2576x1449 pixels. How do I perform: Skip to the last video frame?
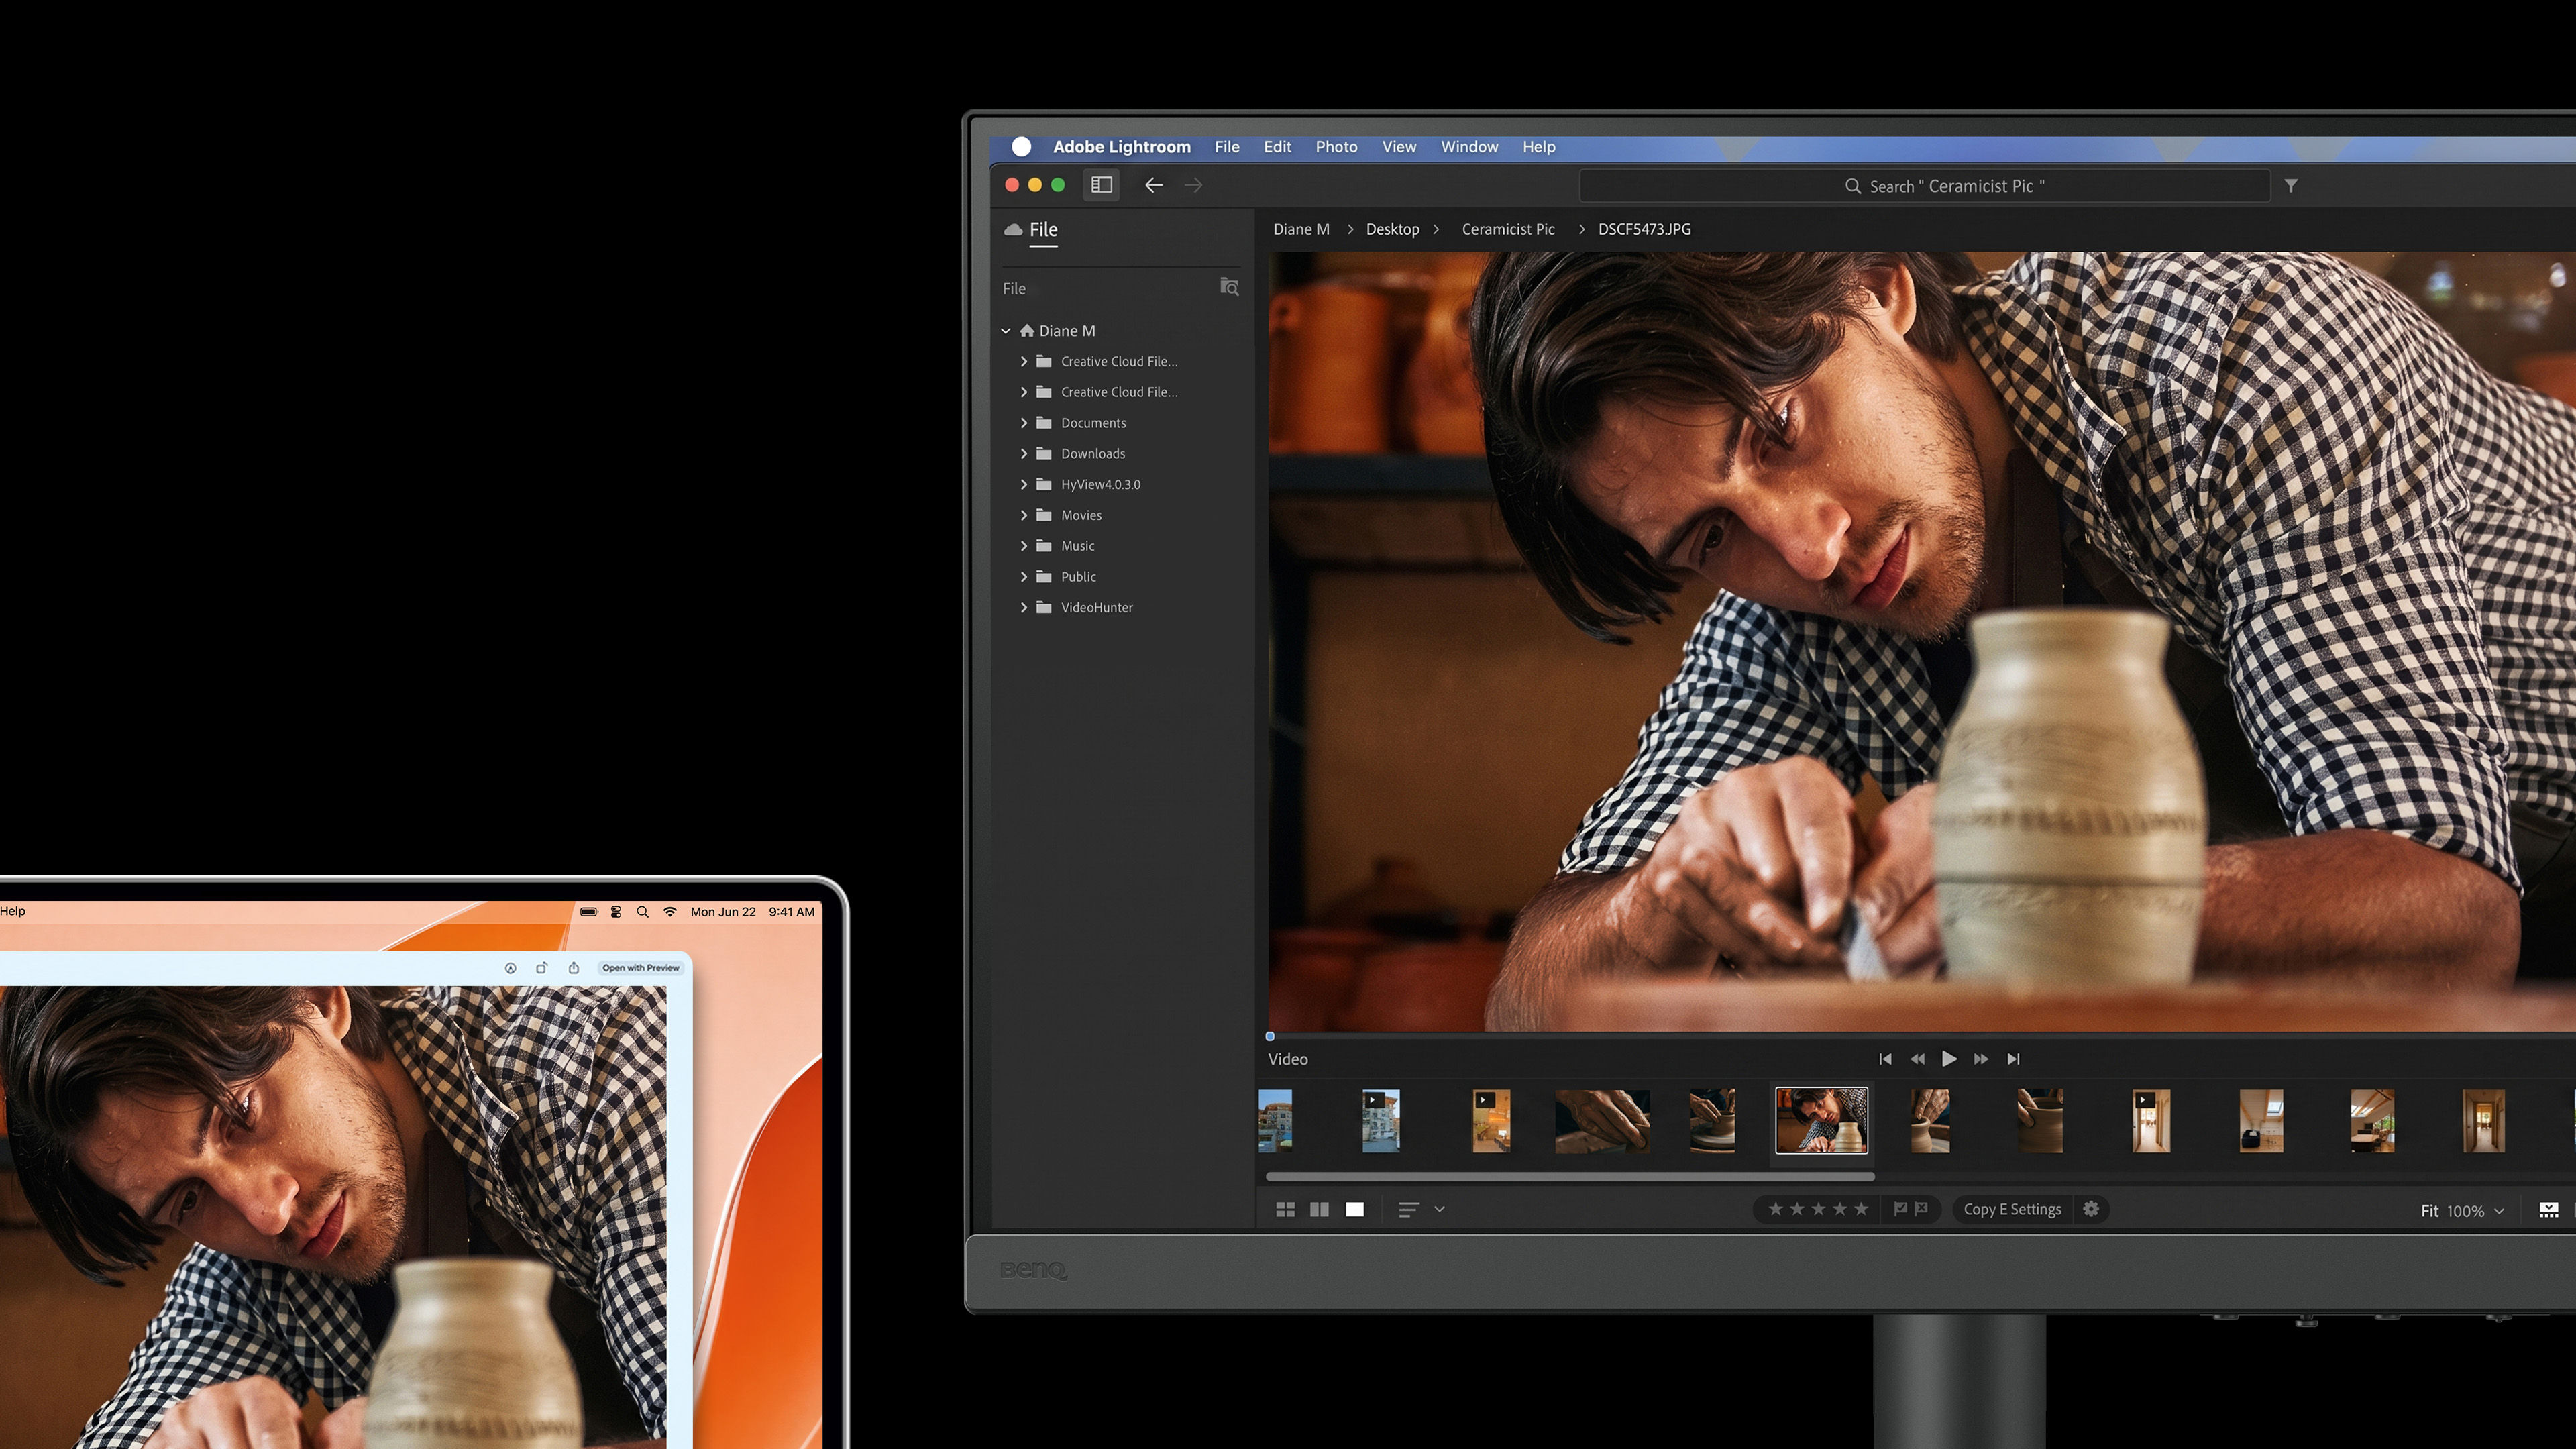pos(2014,1059)
